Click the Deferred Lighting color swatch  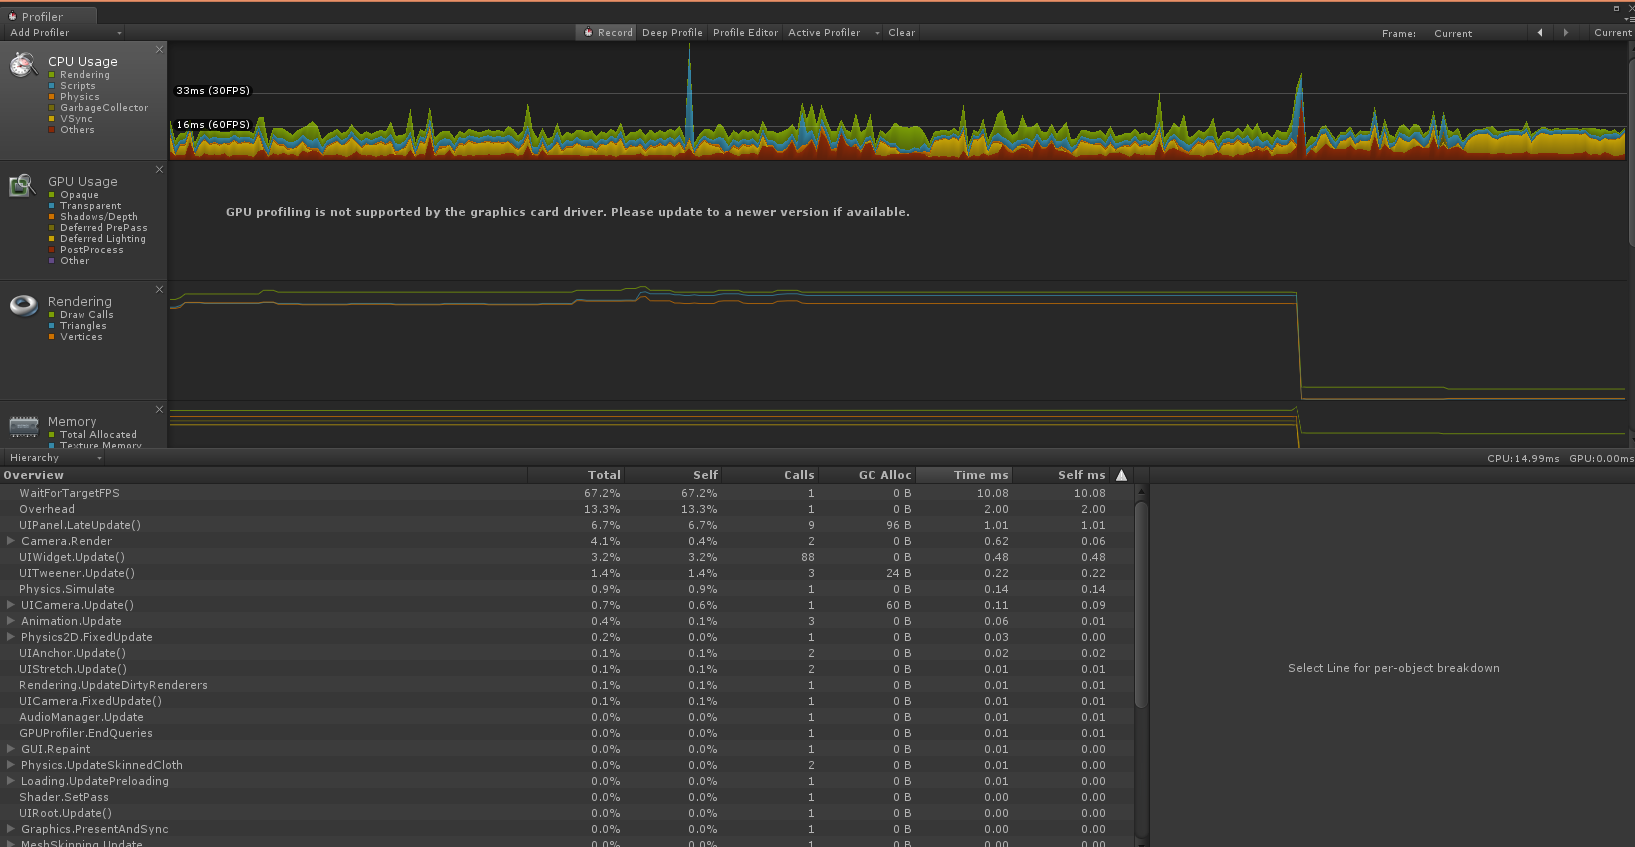click(x=52, y=239)
